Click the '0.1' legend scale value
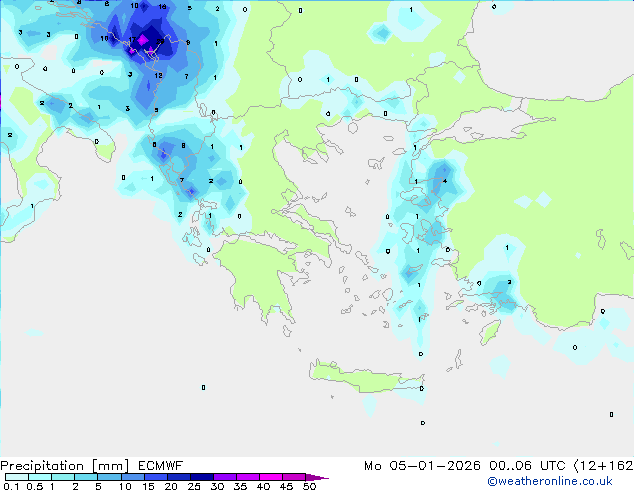Image resolution: width=634 pixels, height=490 pixels. [11, 486]
